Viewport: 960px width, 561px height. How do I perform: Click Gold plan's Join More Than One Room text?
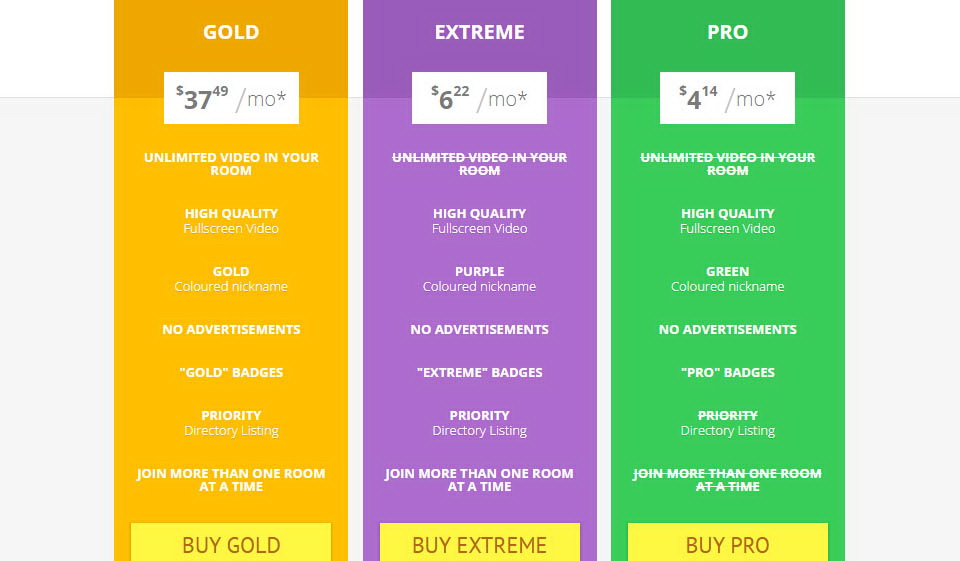pos(231,480)
